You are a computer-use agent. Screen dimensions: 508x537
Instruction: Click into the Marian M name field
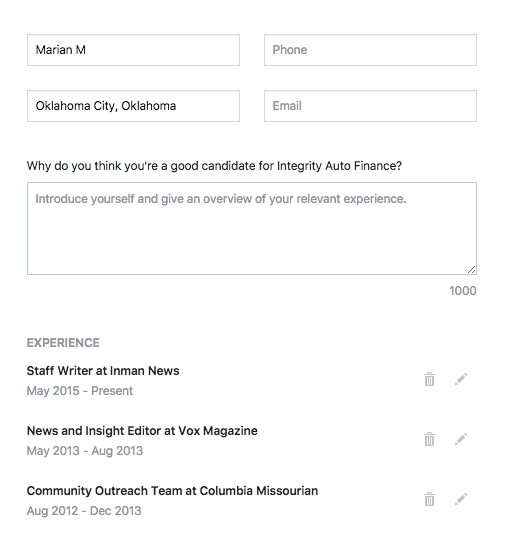coord(133,50)
